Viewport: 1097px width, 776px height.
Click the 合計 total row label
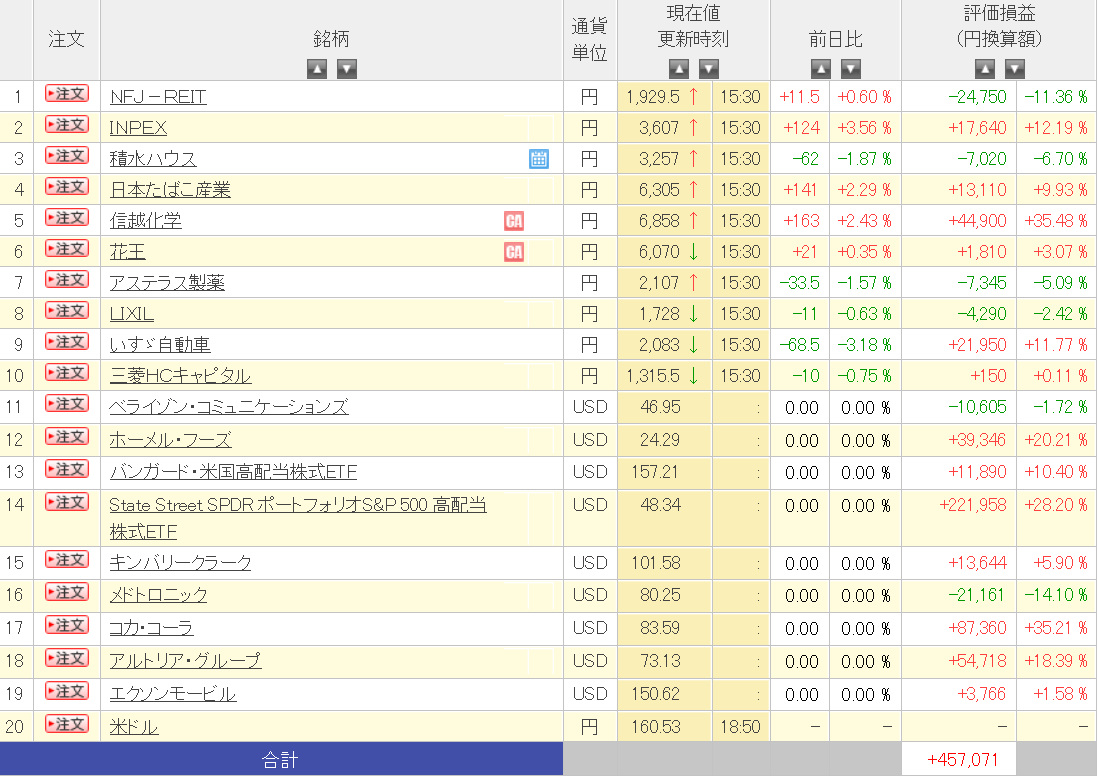[x=280, y=760]
